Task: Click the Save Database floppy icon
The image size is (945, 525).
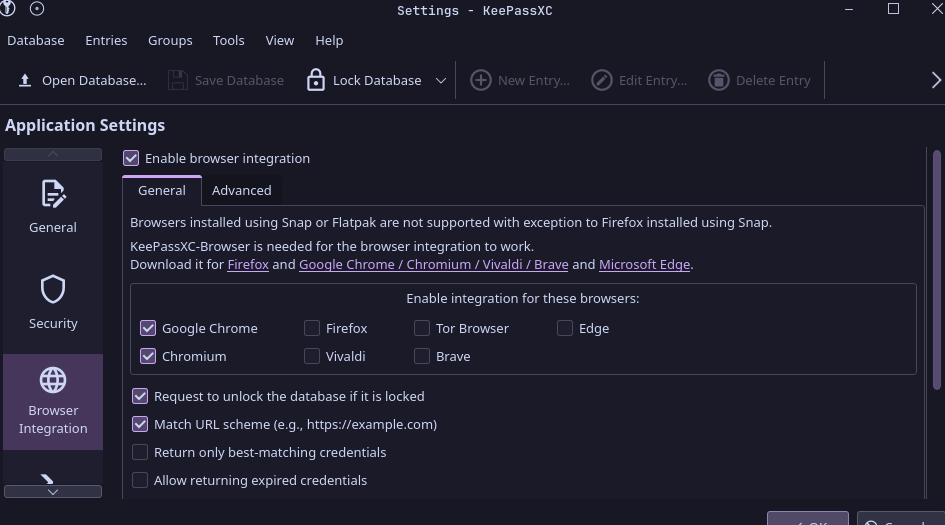Action: pos(177,80)
